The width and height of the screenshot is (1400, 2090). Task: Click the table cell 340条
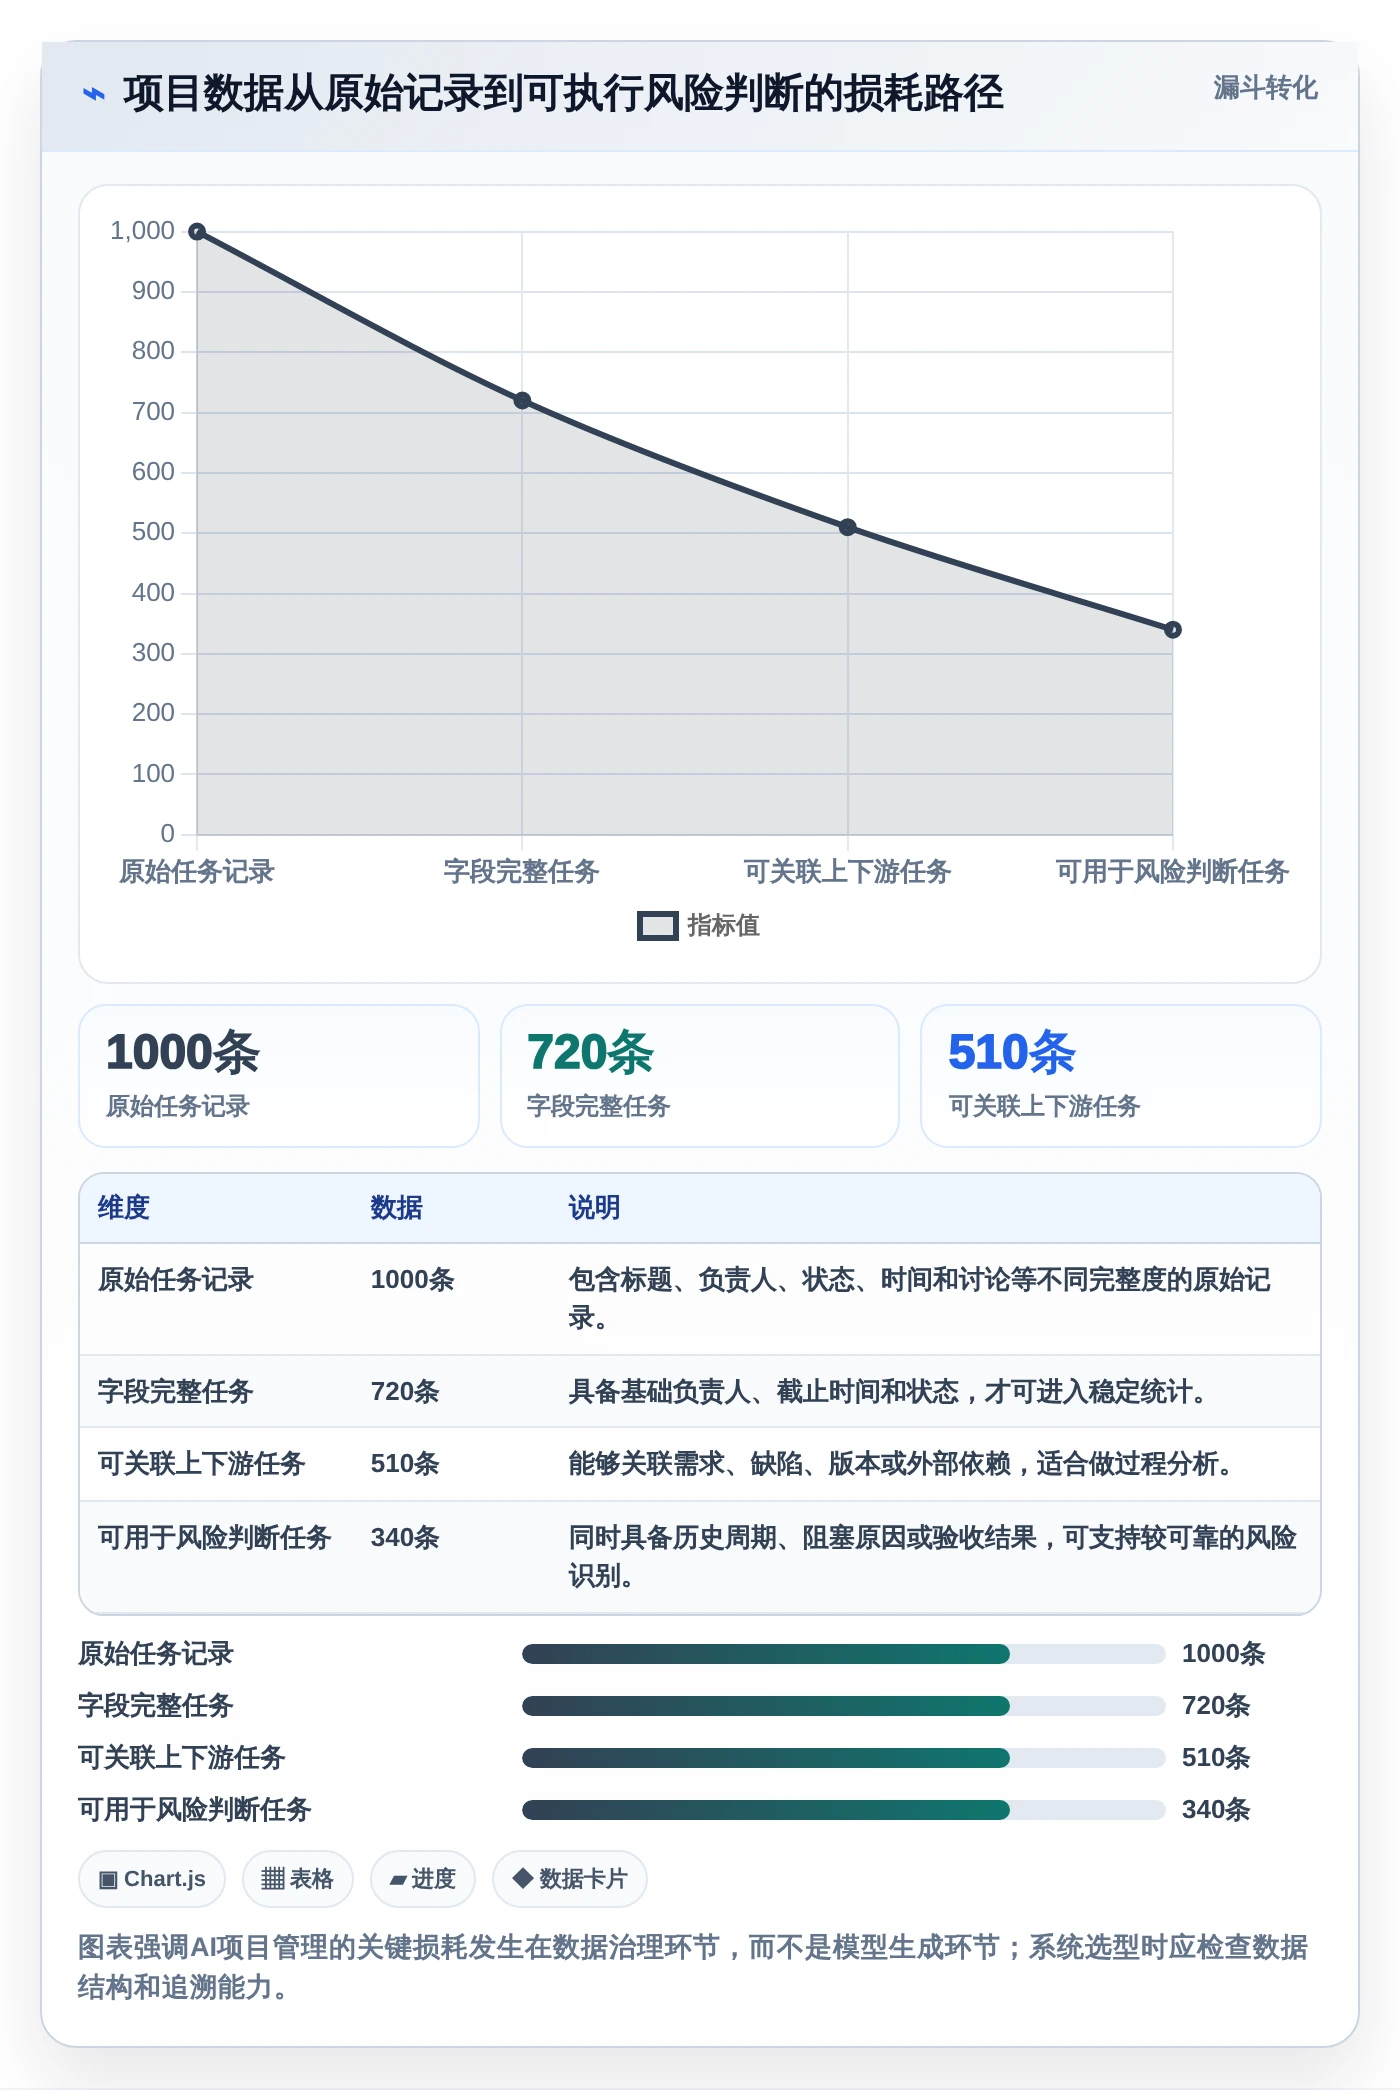(405, 1538)
